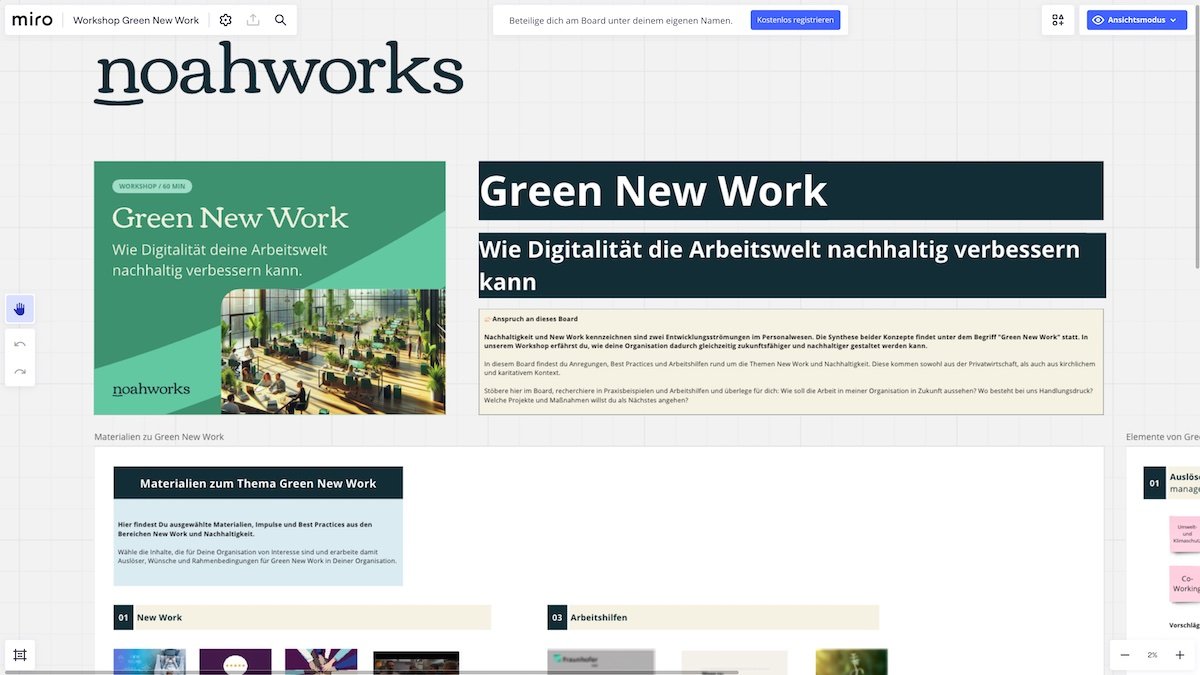This screenshot has height=675, width=1200.
Task: Click the 2% zoom level
Action: point(1152,655)
